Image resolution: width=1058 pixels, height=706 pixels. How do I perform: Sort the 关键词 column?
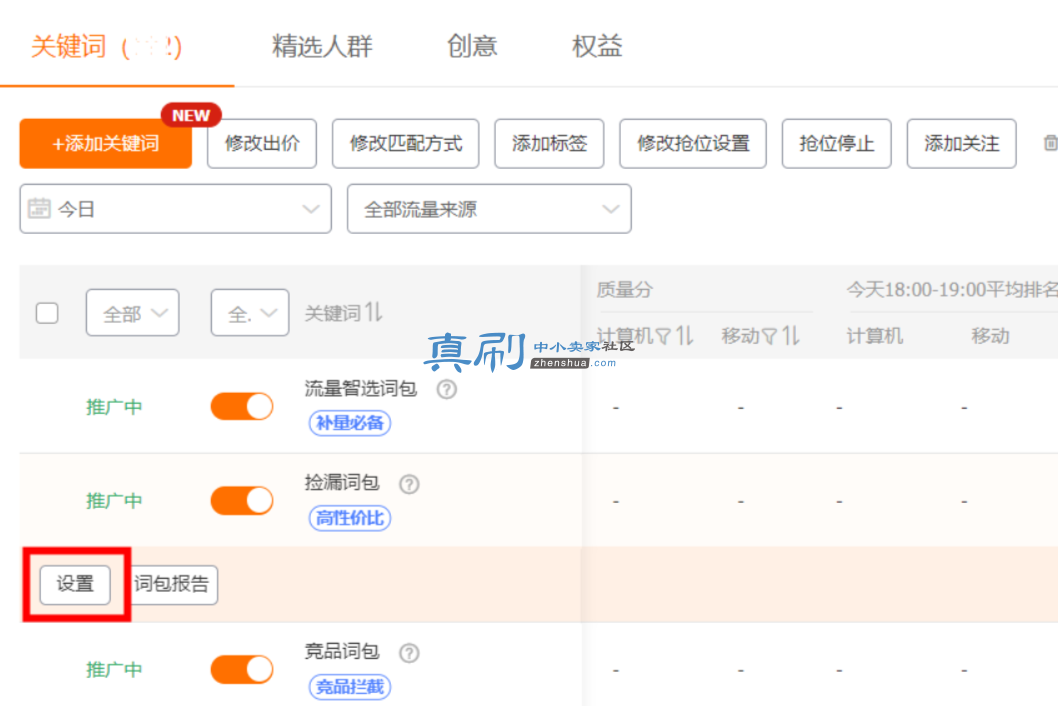click(x=374, y=313)
